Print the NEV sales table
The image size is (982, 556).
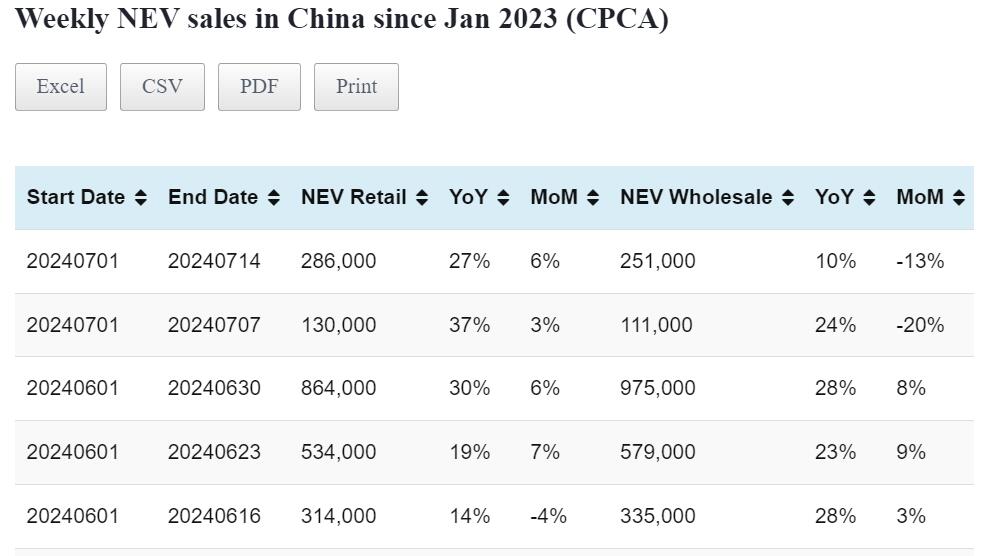[x=356, y=87]
